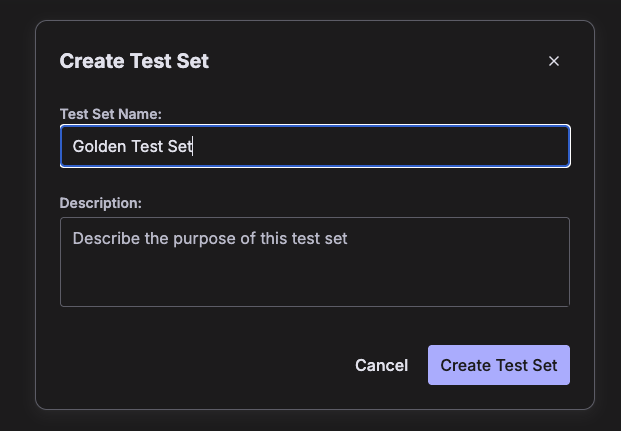Click empty space right of "Golden Test Set"
Screen dimensions: 621x431
380,146
